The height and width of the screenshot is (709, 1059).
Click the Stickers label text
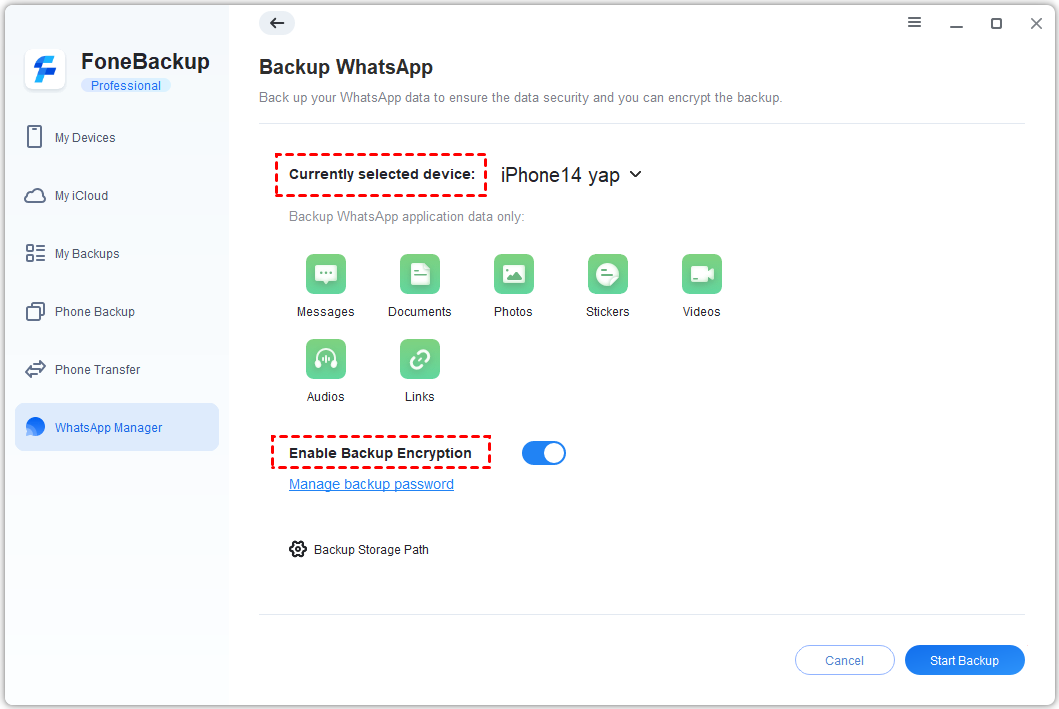[607, 312]
